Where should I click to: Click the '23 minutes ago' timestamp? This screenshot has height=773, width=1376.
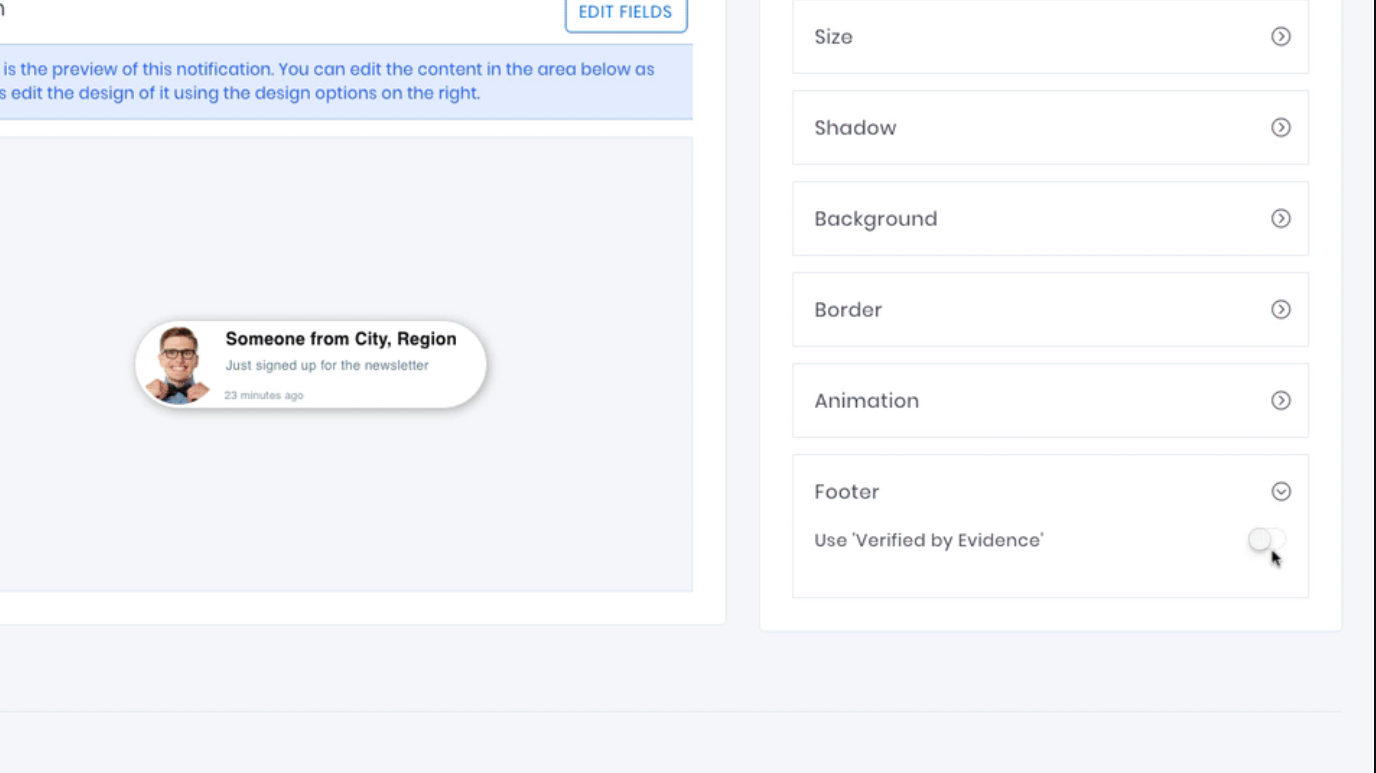(264, 396)
